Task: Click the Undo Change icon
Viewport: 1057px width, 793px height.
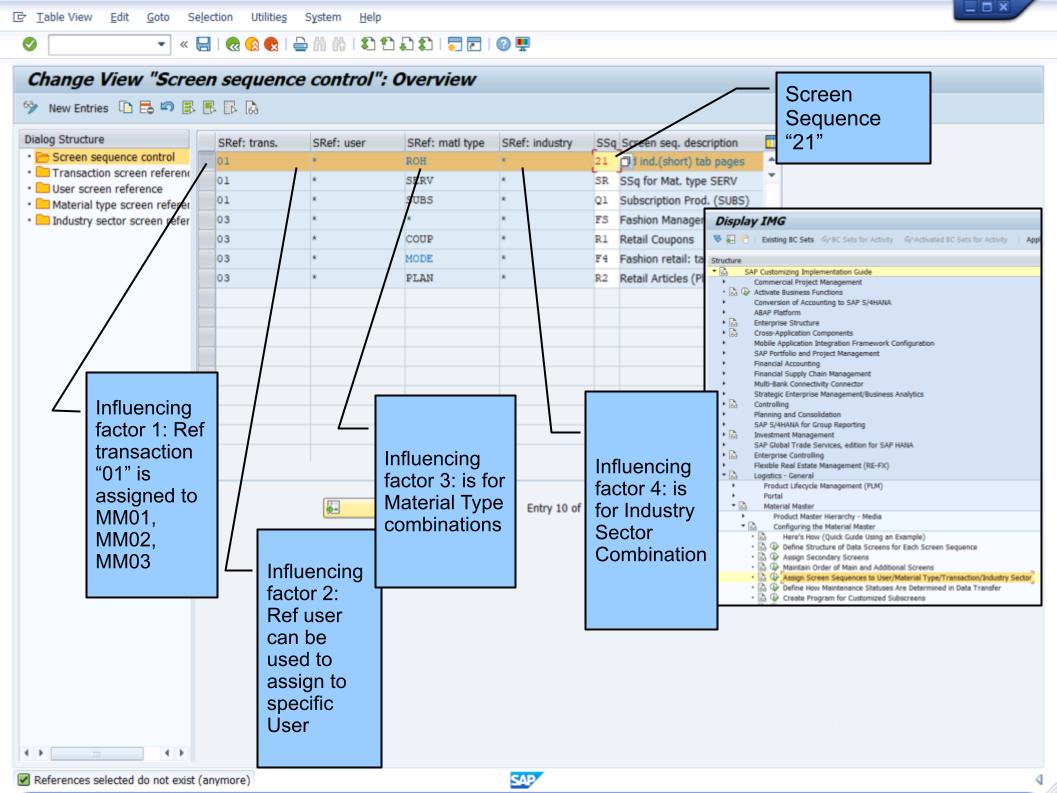Action: tap(167, 108)
